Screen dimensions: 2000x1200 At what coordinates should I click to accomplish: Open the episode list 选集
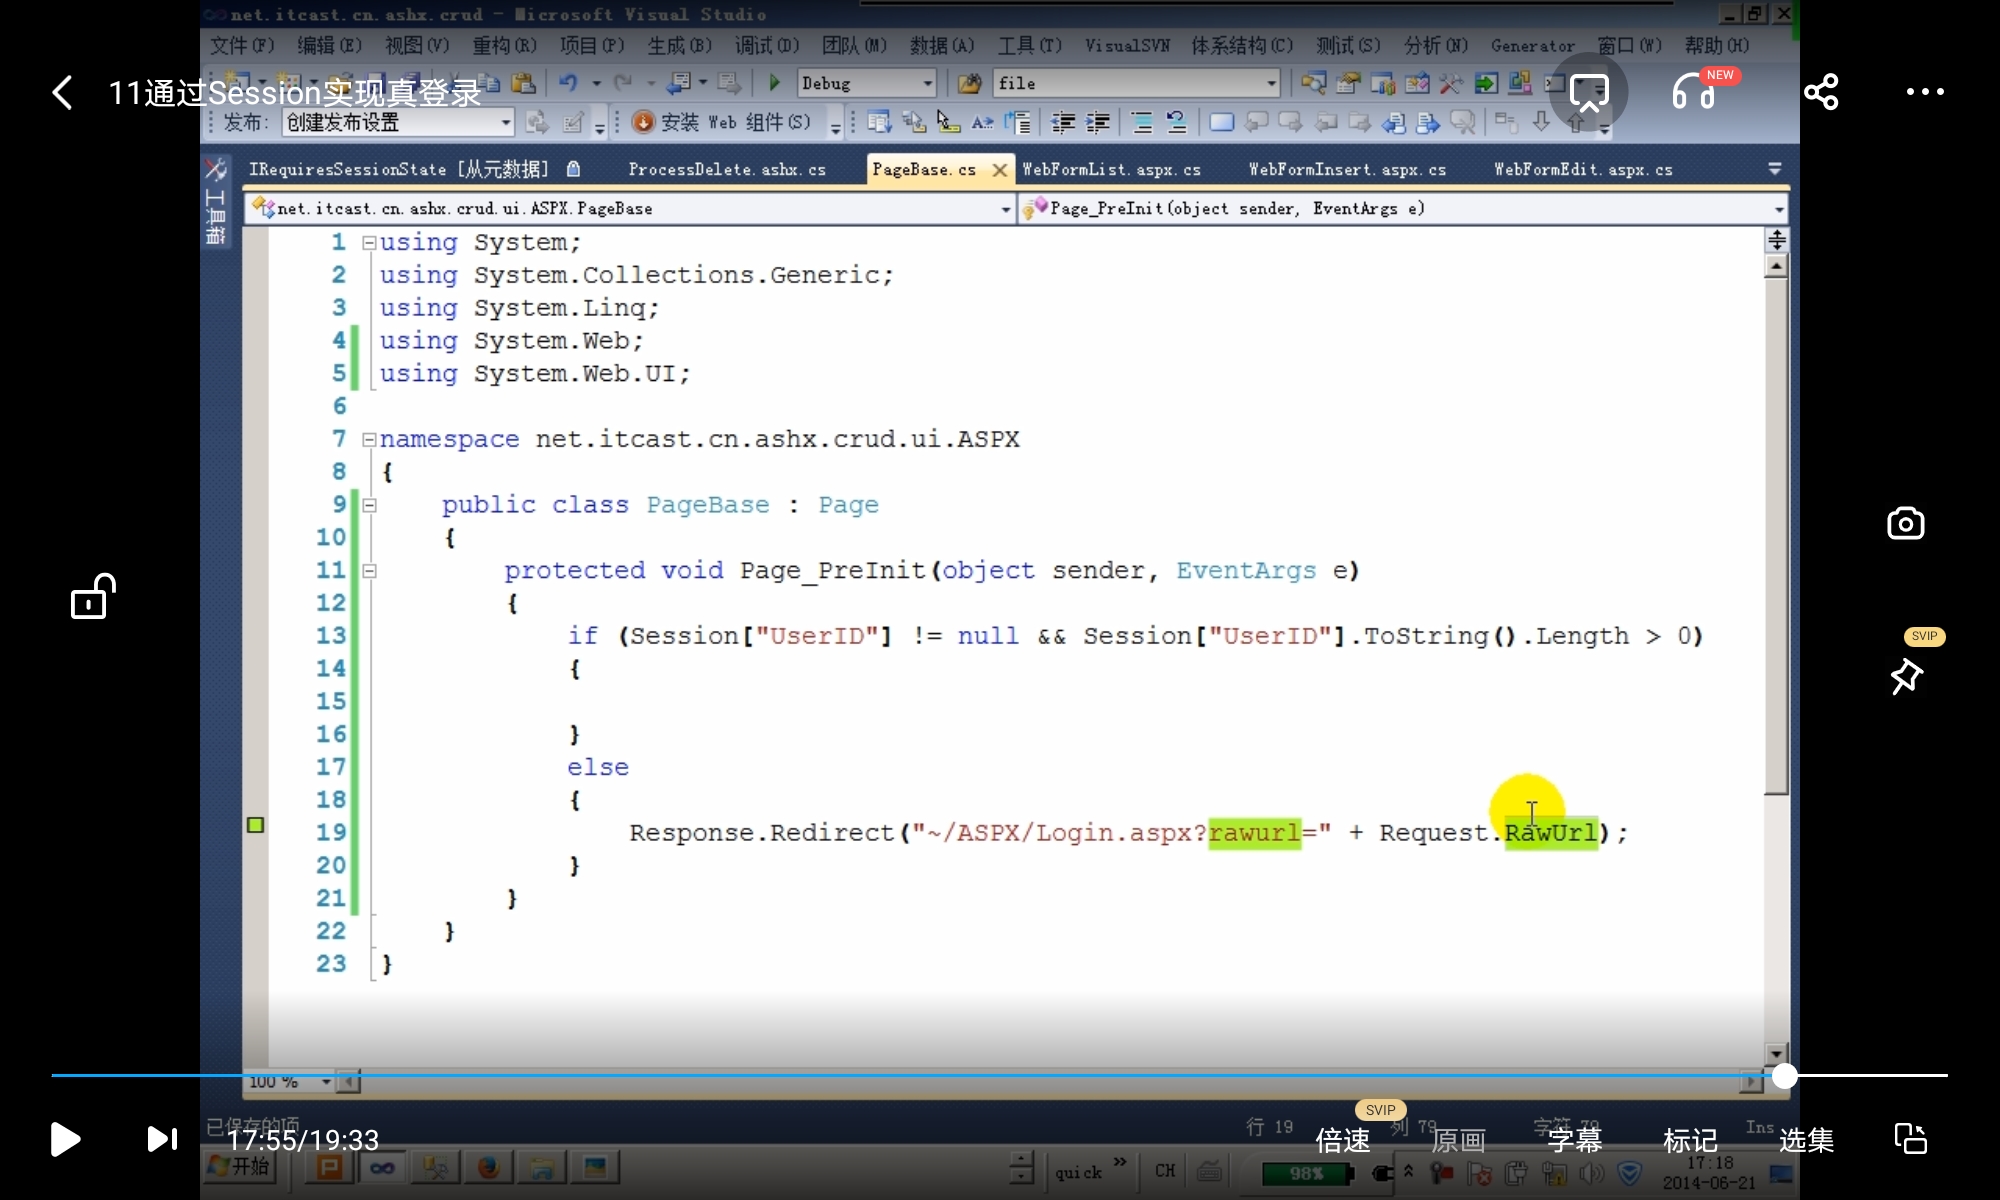point(1806,1140)
